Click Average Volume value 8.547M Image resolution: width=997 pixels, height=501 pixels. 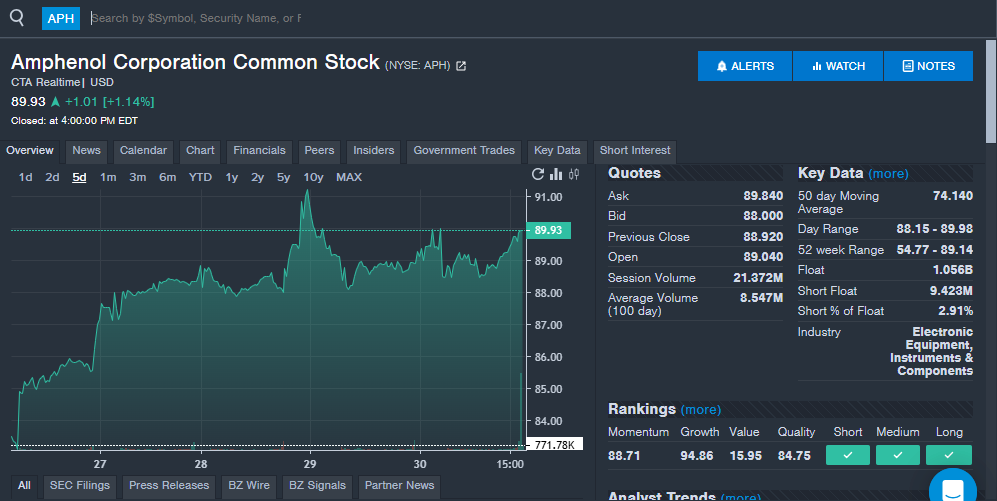pos(761,298)
